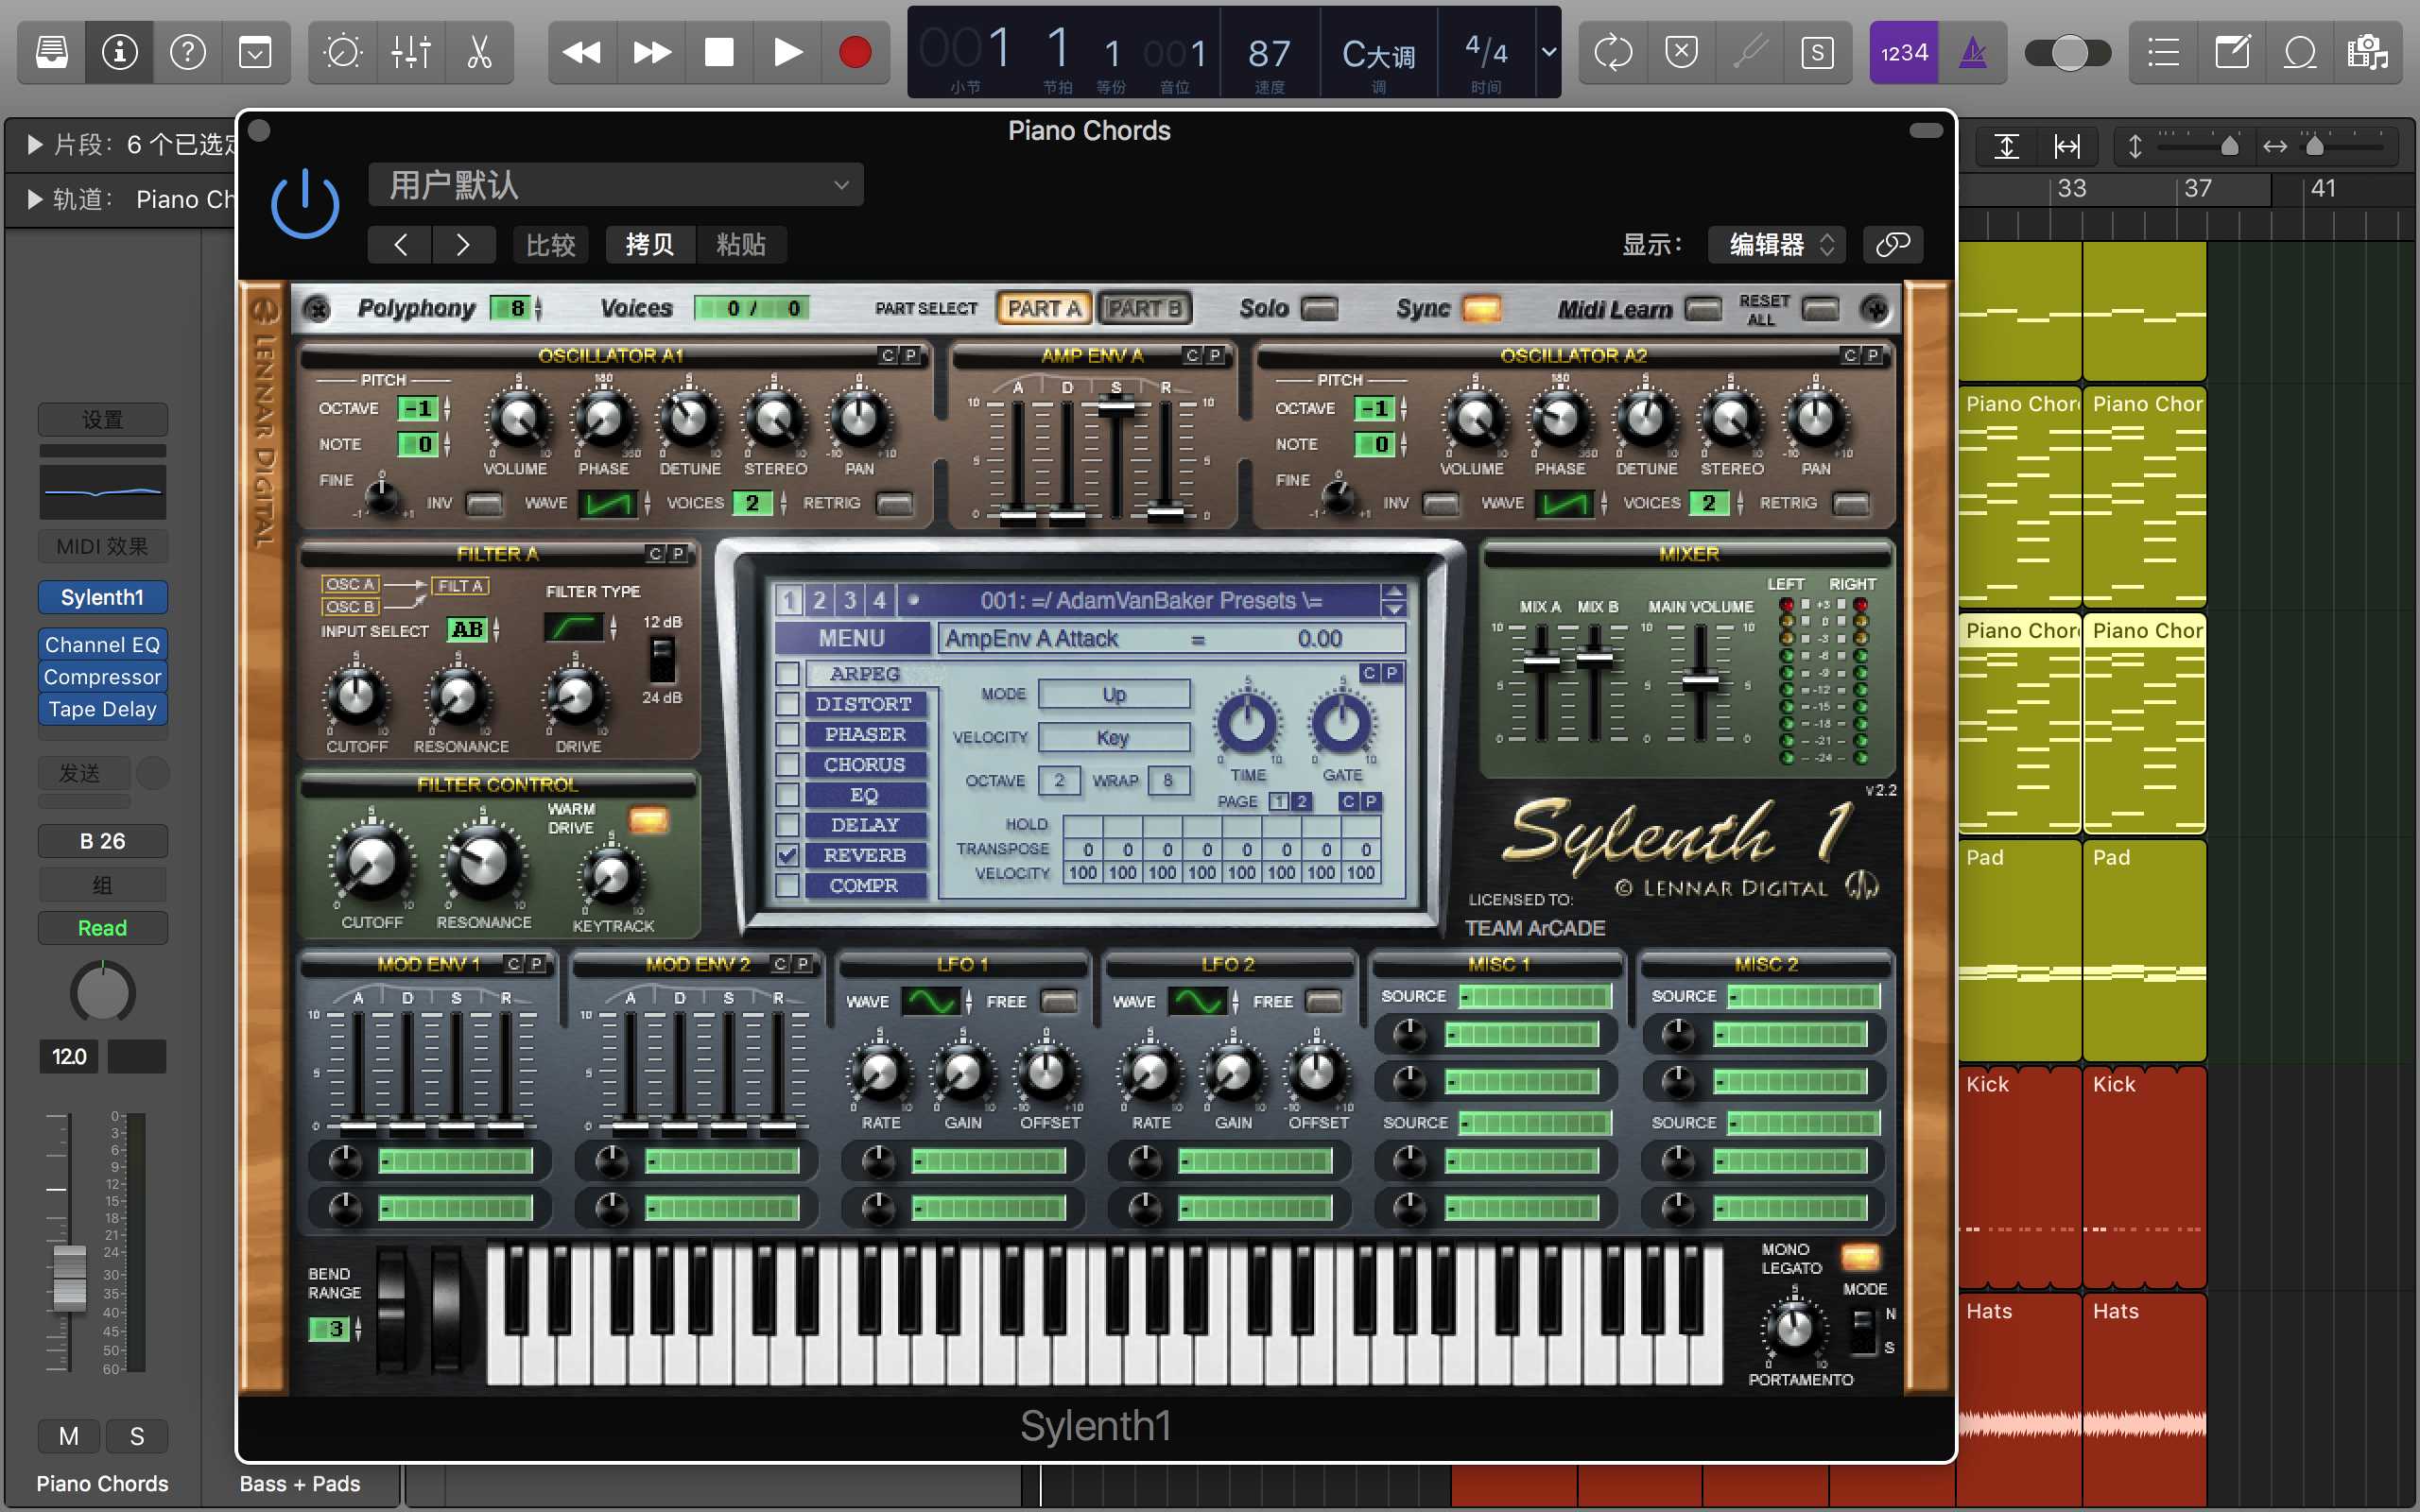Toggle the plug-in power bypass button
This screenshot has width=2420, height=1512.
(305, 204)
